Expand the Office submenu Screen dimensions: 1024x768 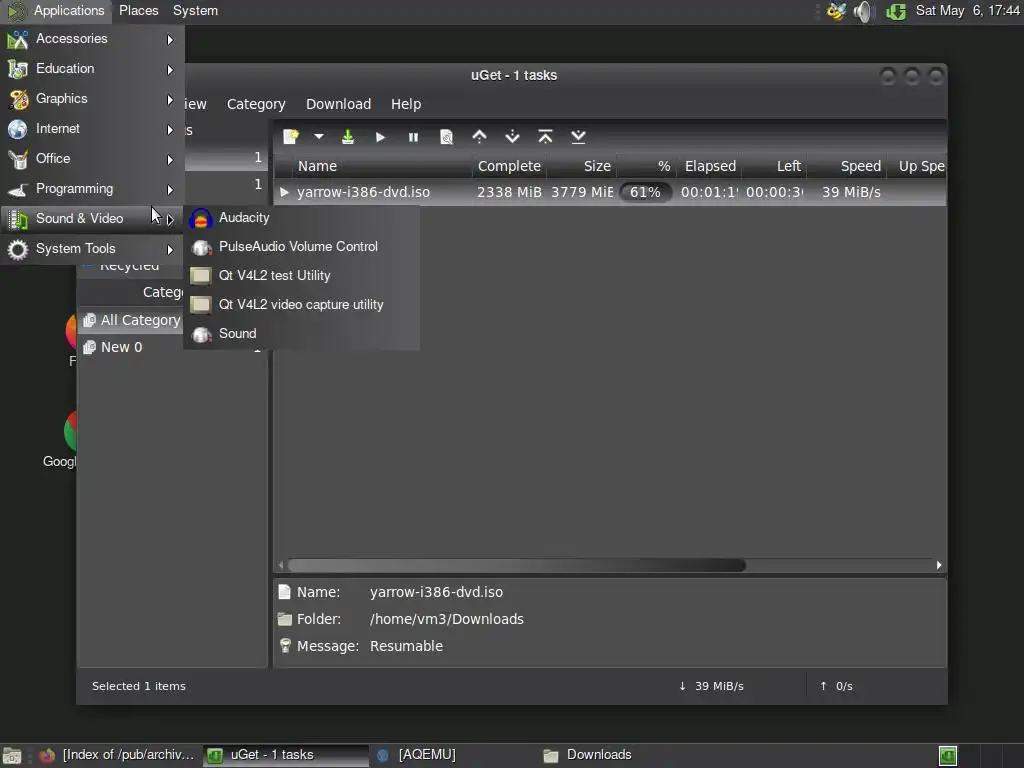point(91,159)
